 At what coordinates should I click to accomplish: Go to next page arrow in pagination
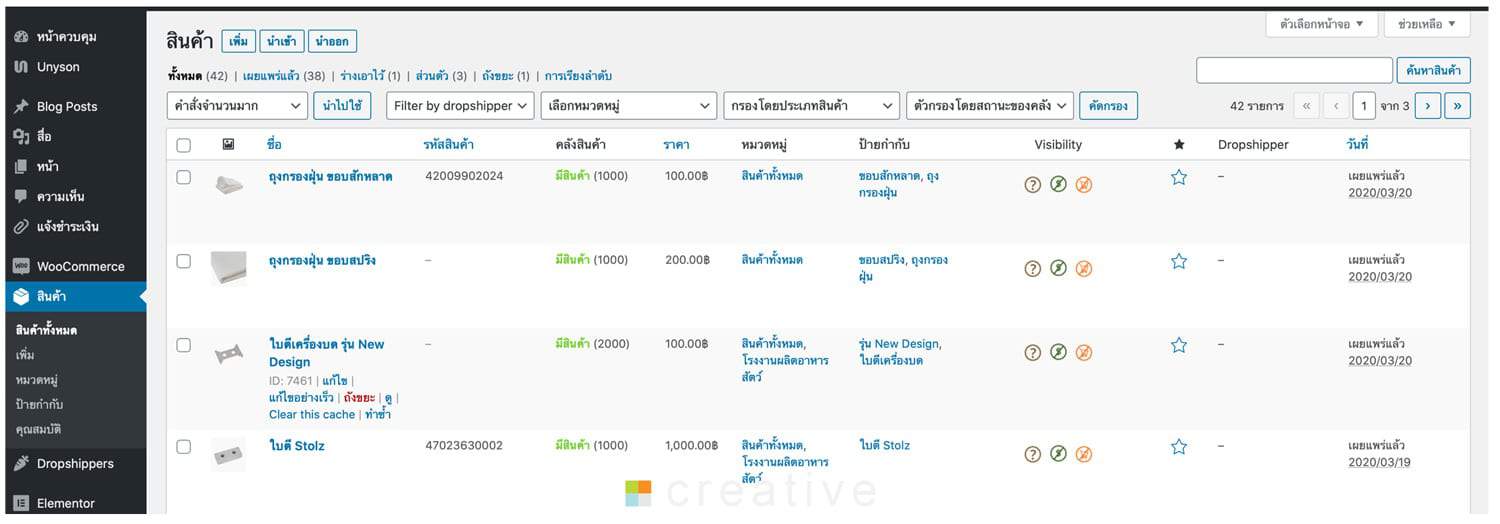click(1428, 106)
